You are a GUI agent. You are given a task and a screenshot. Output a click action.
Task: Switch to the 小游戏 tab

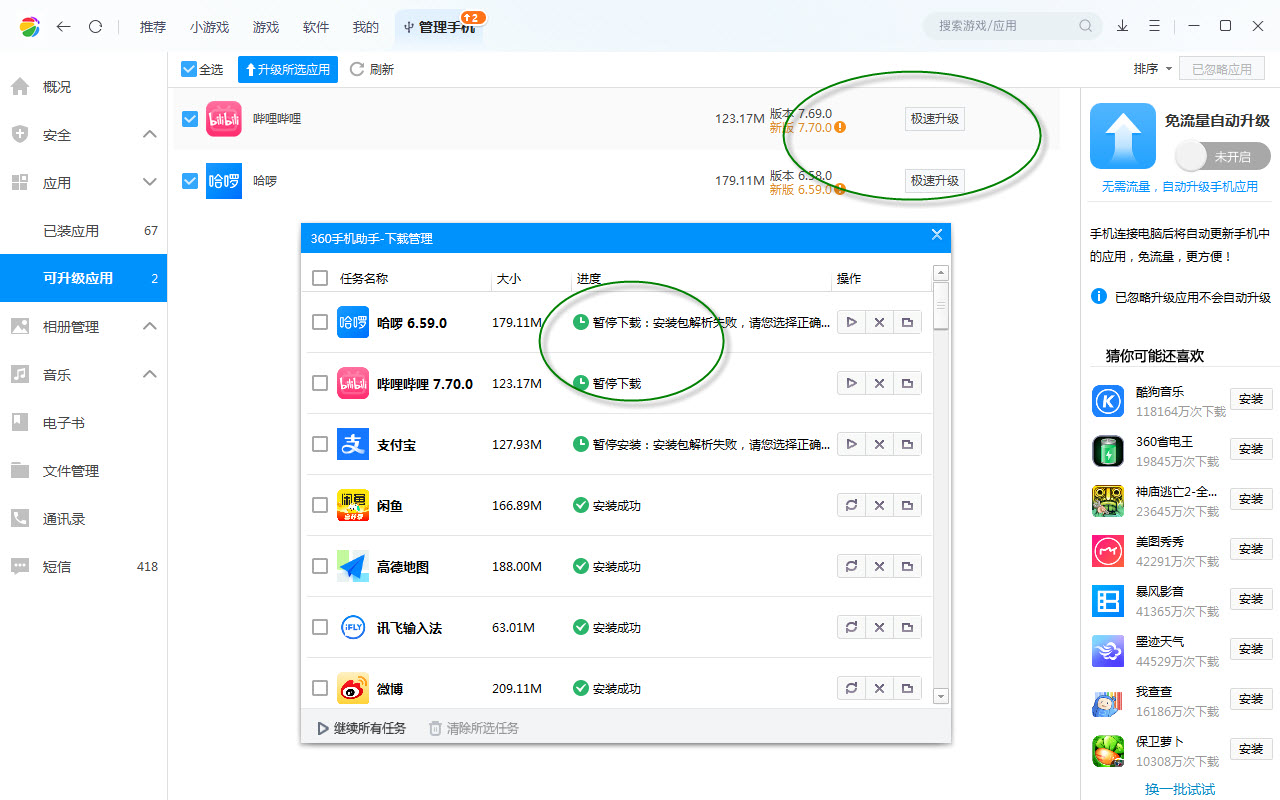[209, 27]
